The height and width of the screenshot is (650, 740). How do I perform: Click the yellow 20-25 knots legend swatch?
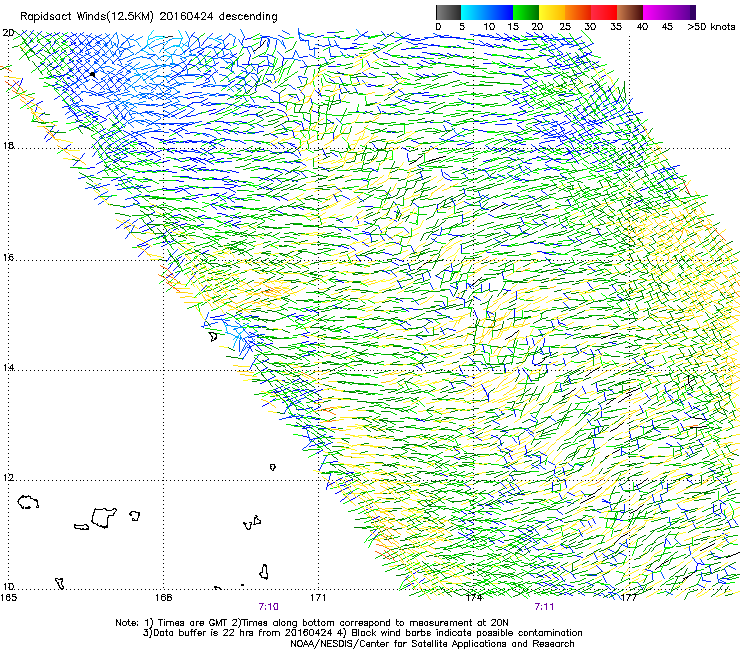pos(552,12)
